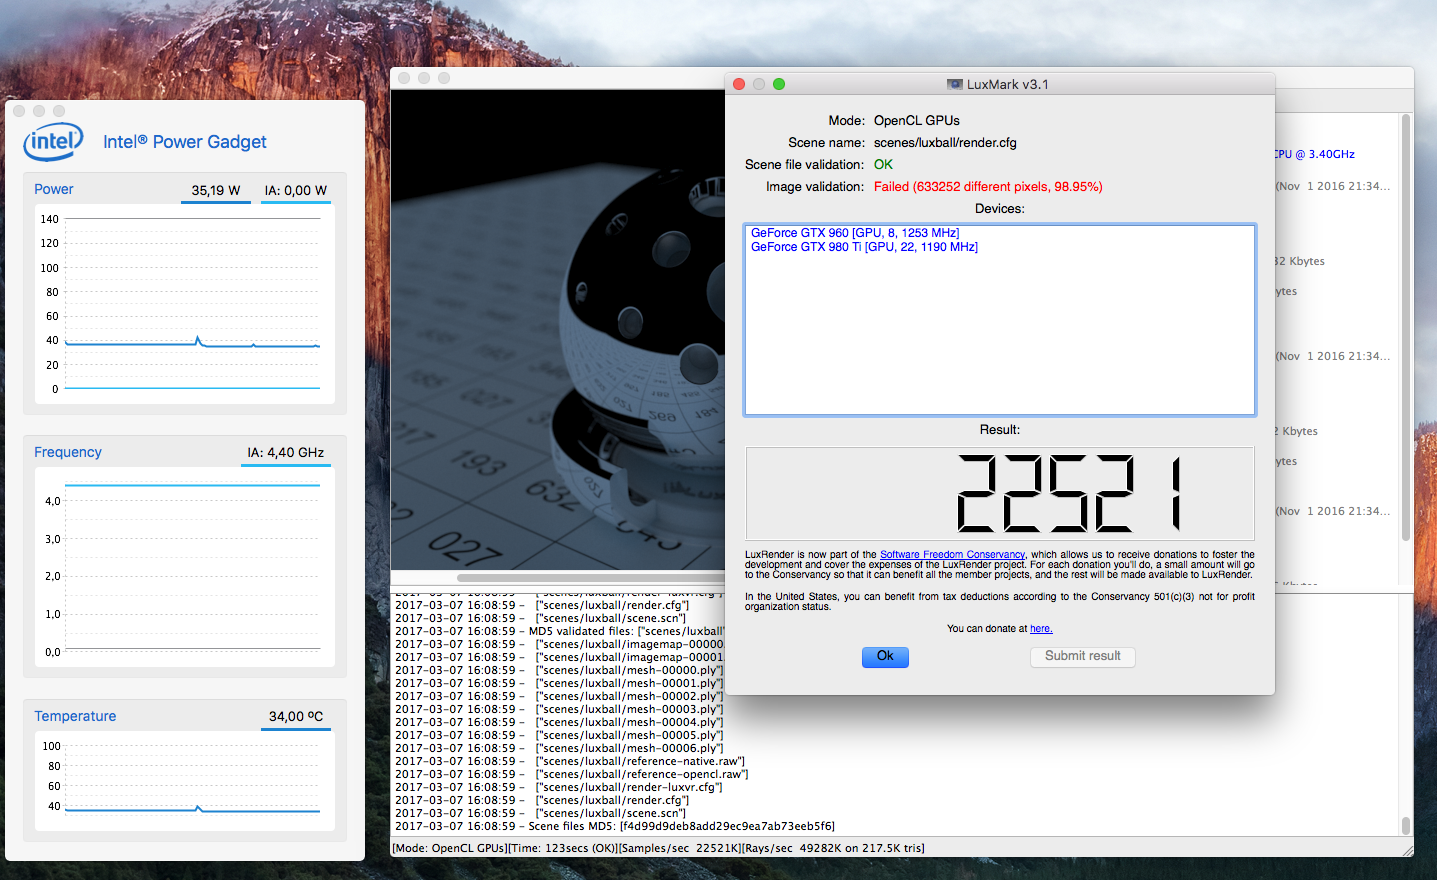The height and width of the screenshot is (880, 1437).
Task: Click the rendered LuxBall scene image
Action: (x=557, y=330)
